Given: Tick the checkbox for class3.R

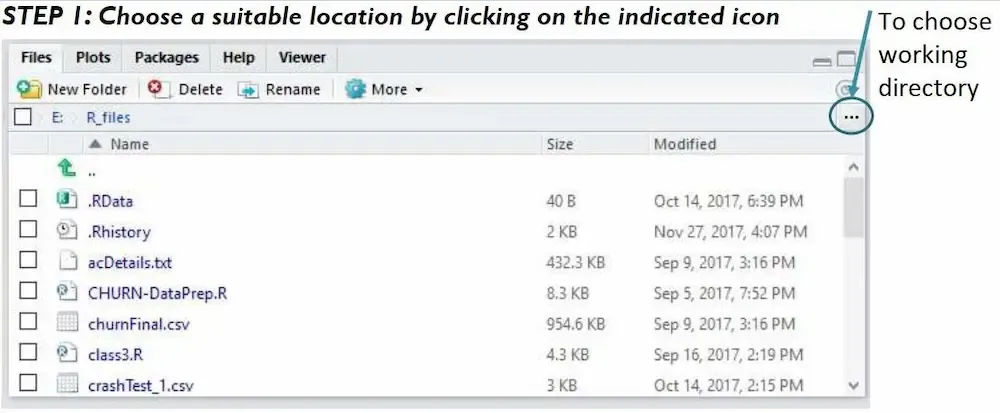Looking at the screenshot, I should 28,353.
